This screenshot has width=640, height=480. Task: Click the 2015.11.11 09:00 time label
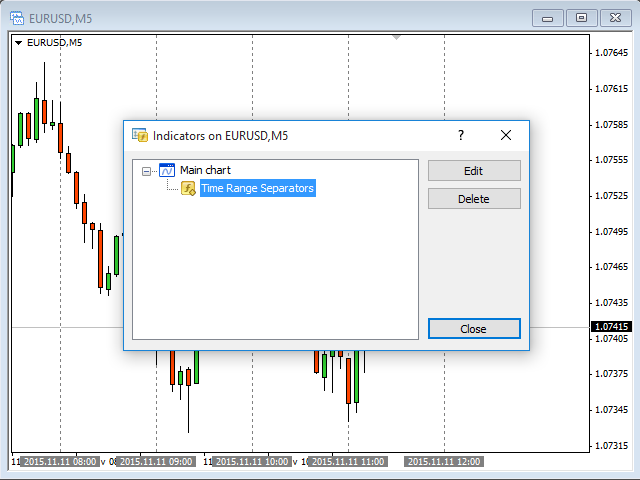(x=155, y=462)
